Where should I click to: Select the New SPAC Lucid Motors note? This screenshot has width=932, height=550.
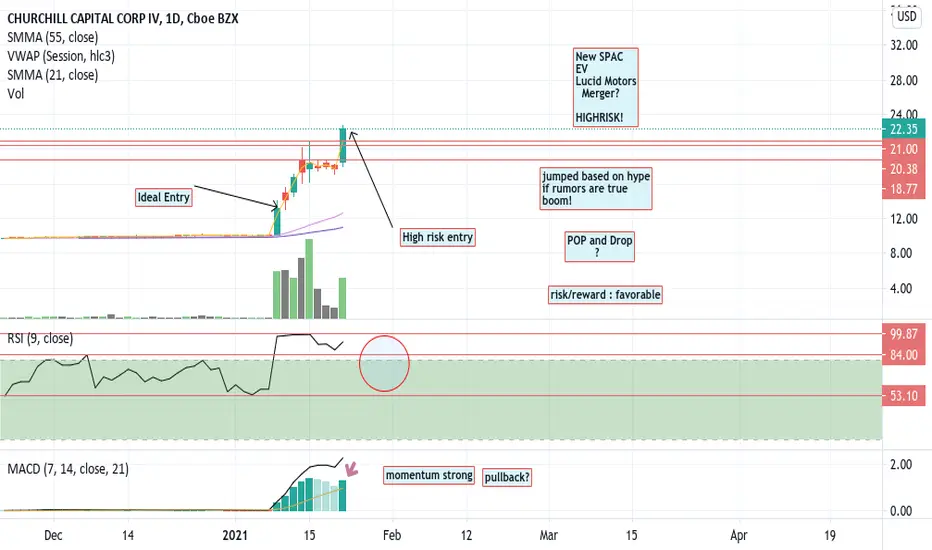606,87
